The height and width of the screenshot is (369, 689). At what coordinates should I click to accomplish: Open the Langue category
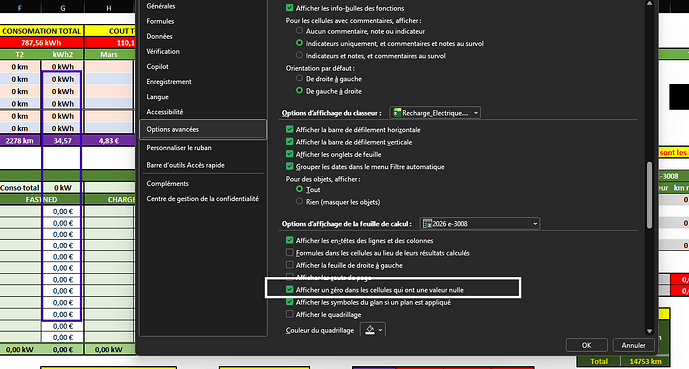click(x=157, y=97)
